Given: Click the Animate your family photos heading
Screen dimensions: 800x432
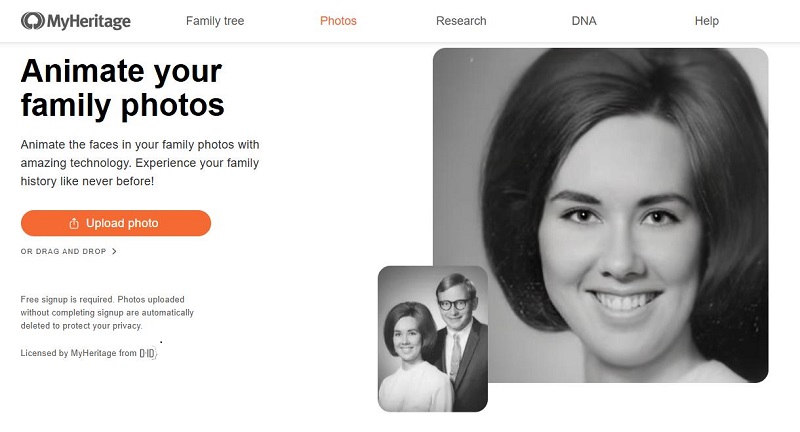Looking at the screenshot, I should coord(122,88).
